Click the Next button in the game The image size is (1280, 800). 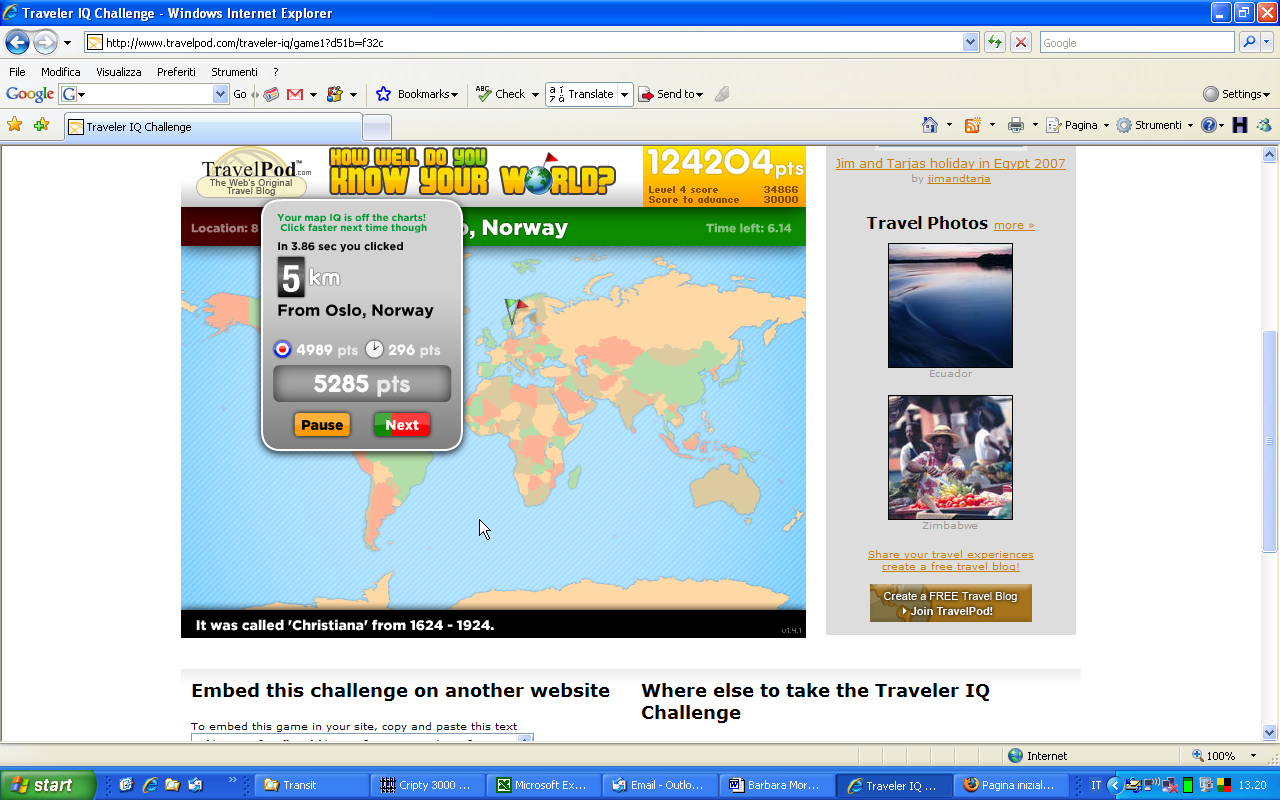point(402,425)
